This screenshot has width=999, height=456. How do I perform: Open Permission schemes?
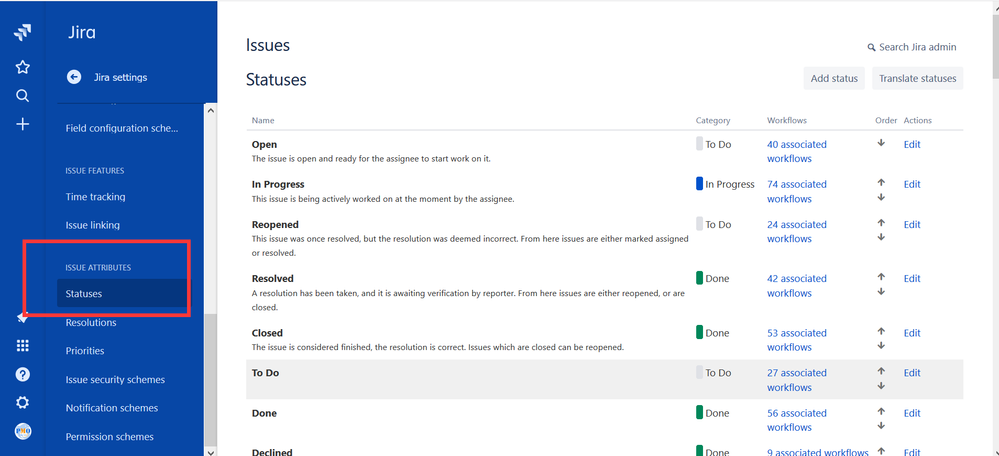(110, 437)
